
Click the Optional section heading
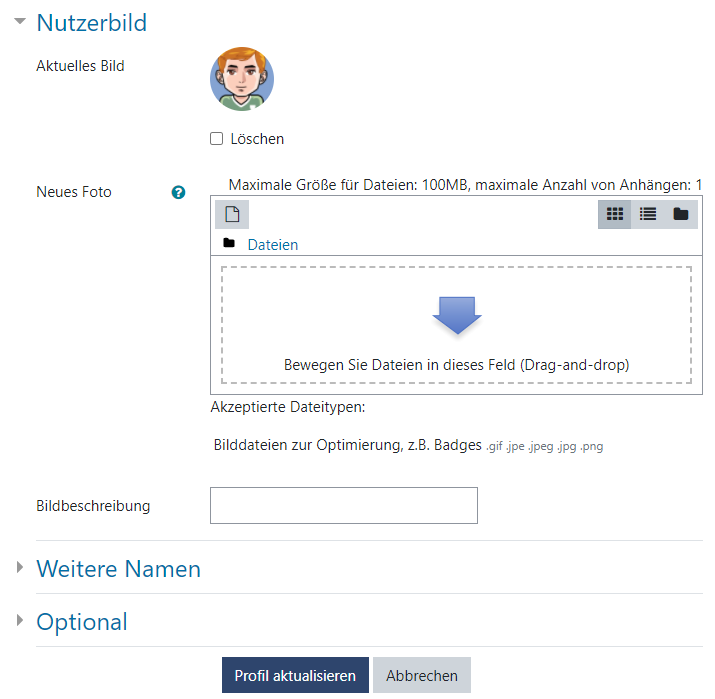click(x=82, y=621)
